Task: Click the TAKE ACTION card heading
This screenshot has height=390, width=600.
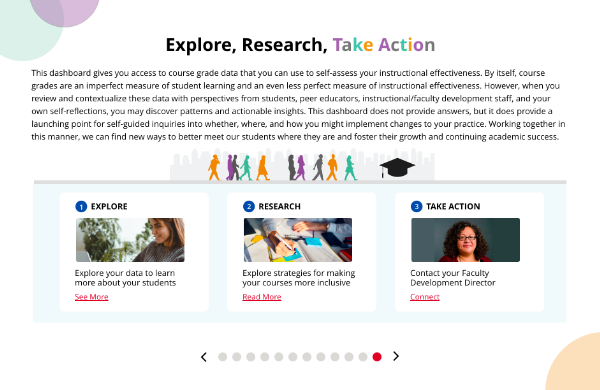Action: [453, 206]
